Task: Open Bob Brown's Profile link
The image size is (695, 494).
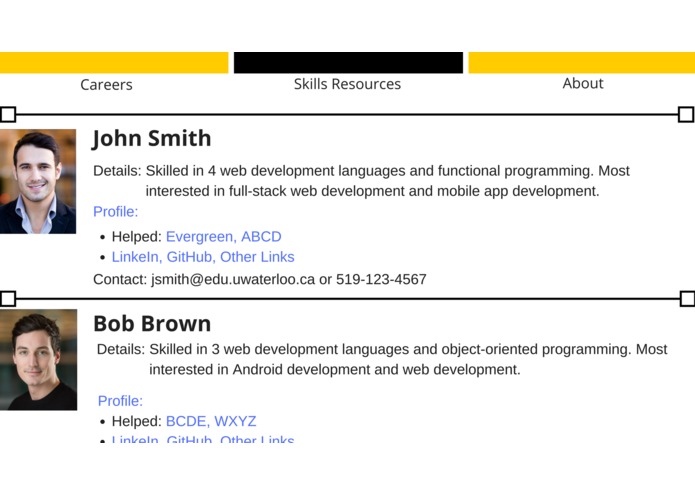Action: pyautogui.click(x=120, y=401)
